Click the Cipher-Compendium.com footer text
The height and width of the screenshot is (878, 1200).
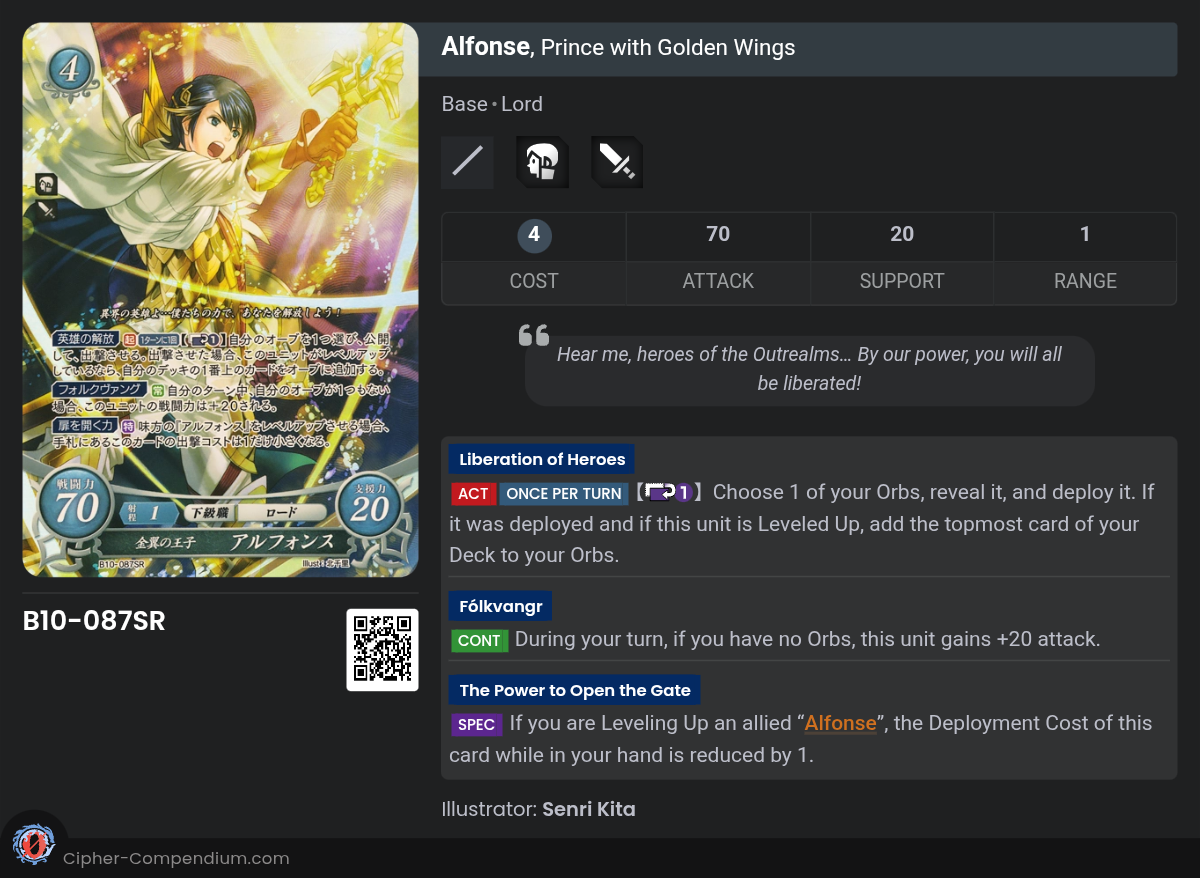click(176, 858)
